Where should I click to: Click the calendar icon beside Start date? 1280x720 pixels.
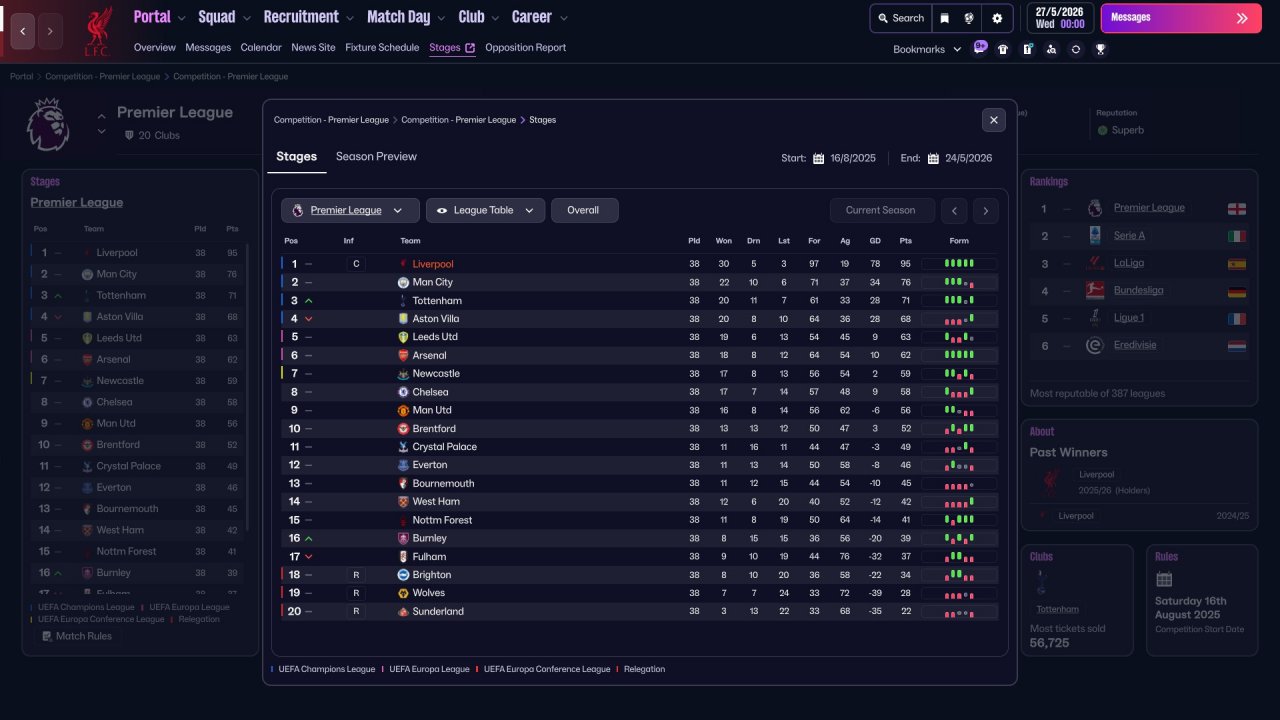tap(818, 158)
